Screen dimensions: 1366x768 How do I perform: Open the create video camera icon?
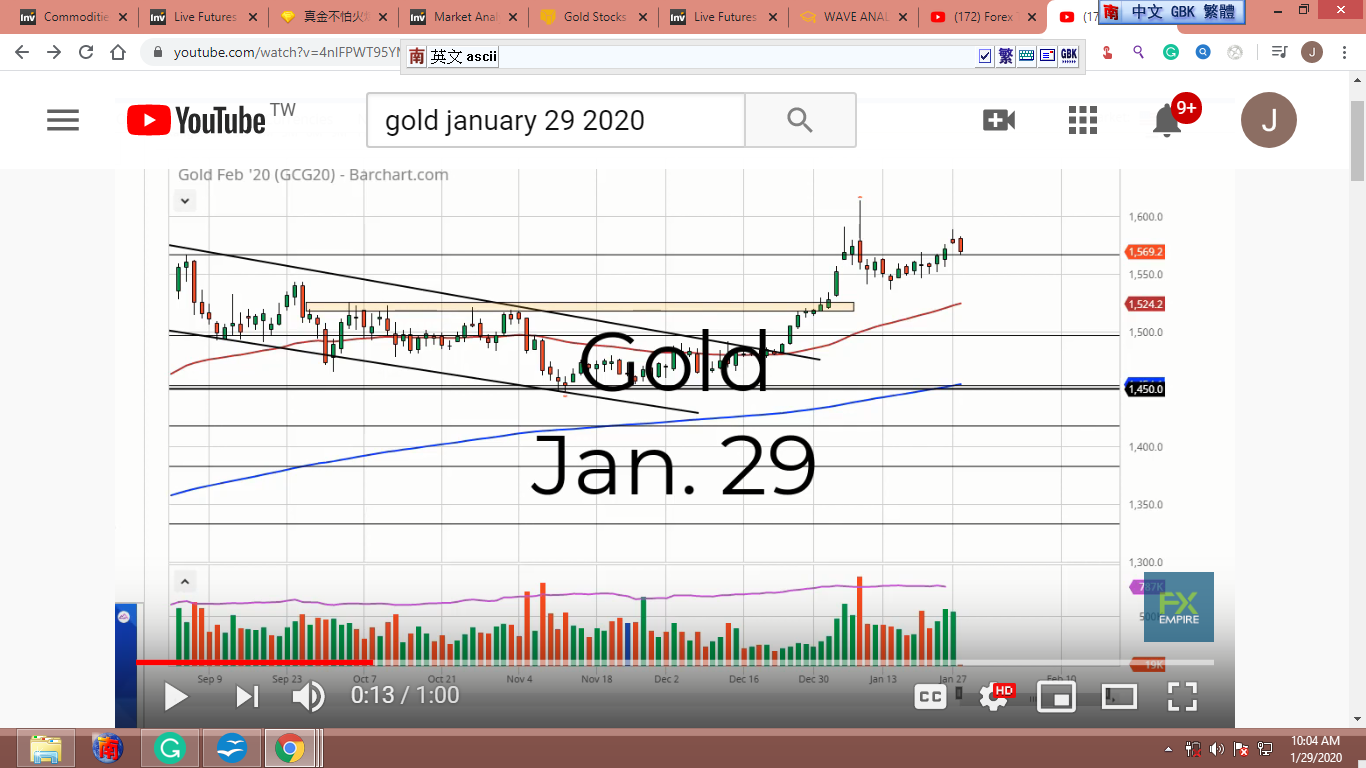tap(999, 121)
